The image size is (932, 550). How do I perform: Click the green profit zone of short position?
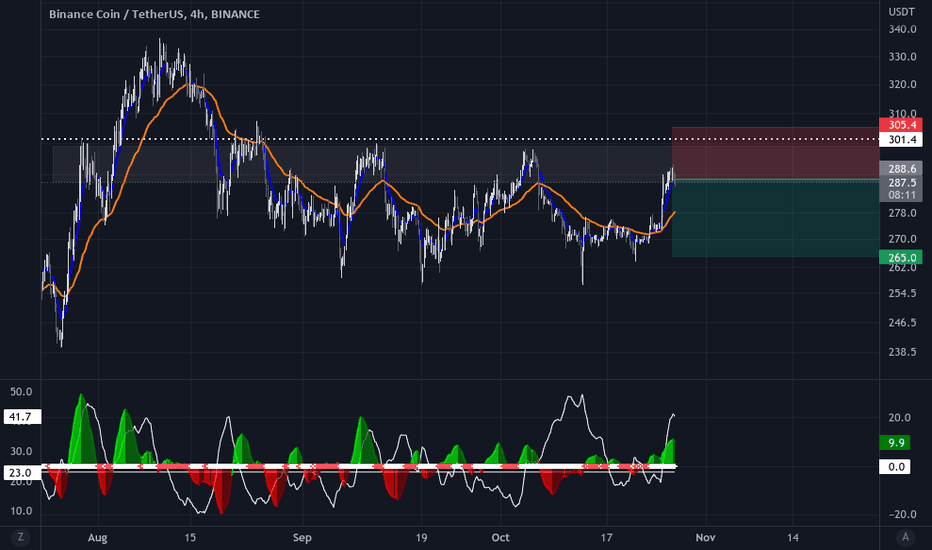coord(775,218)
